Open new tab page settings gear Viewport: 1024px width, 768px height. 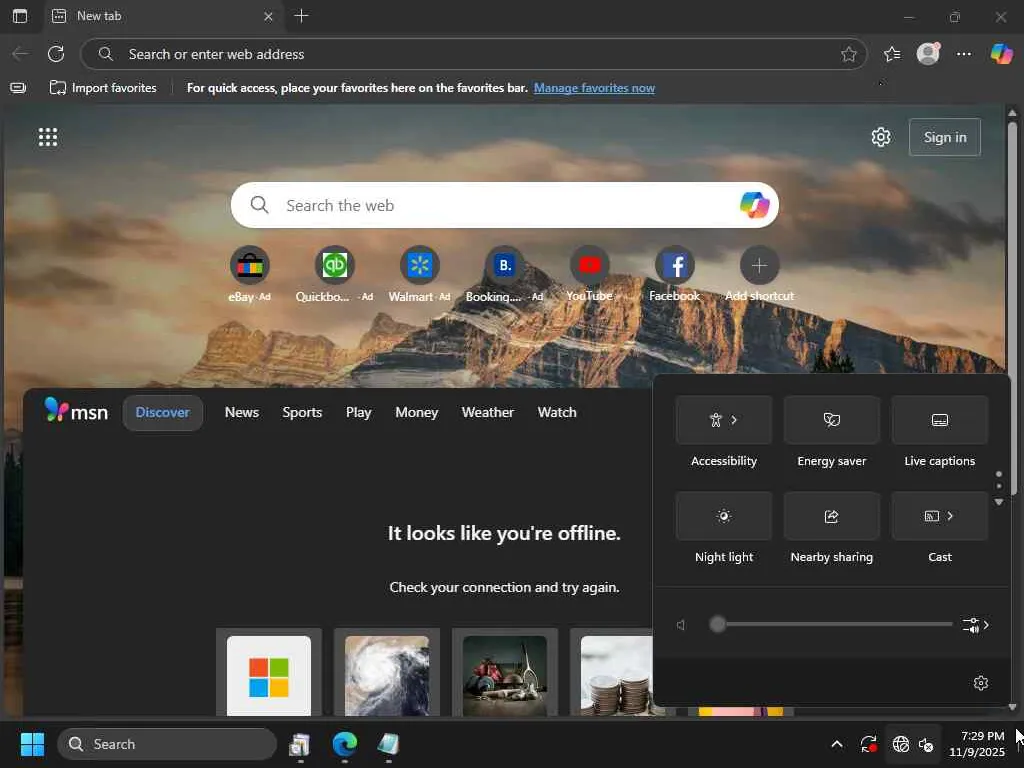[x=881, y=137]
